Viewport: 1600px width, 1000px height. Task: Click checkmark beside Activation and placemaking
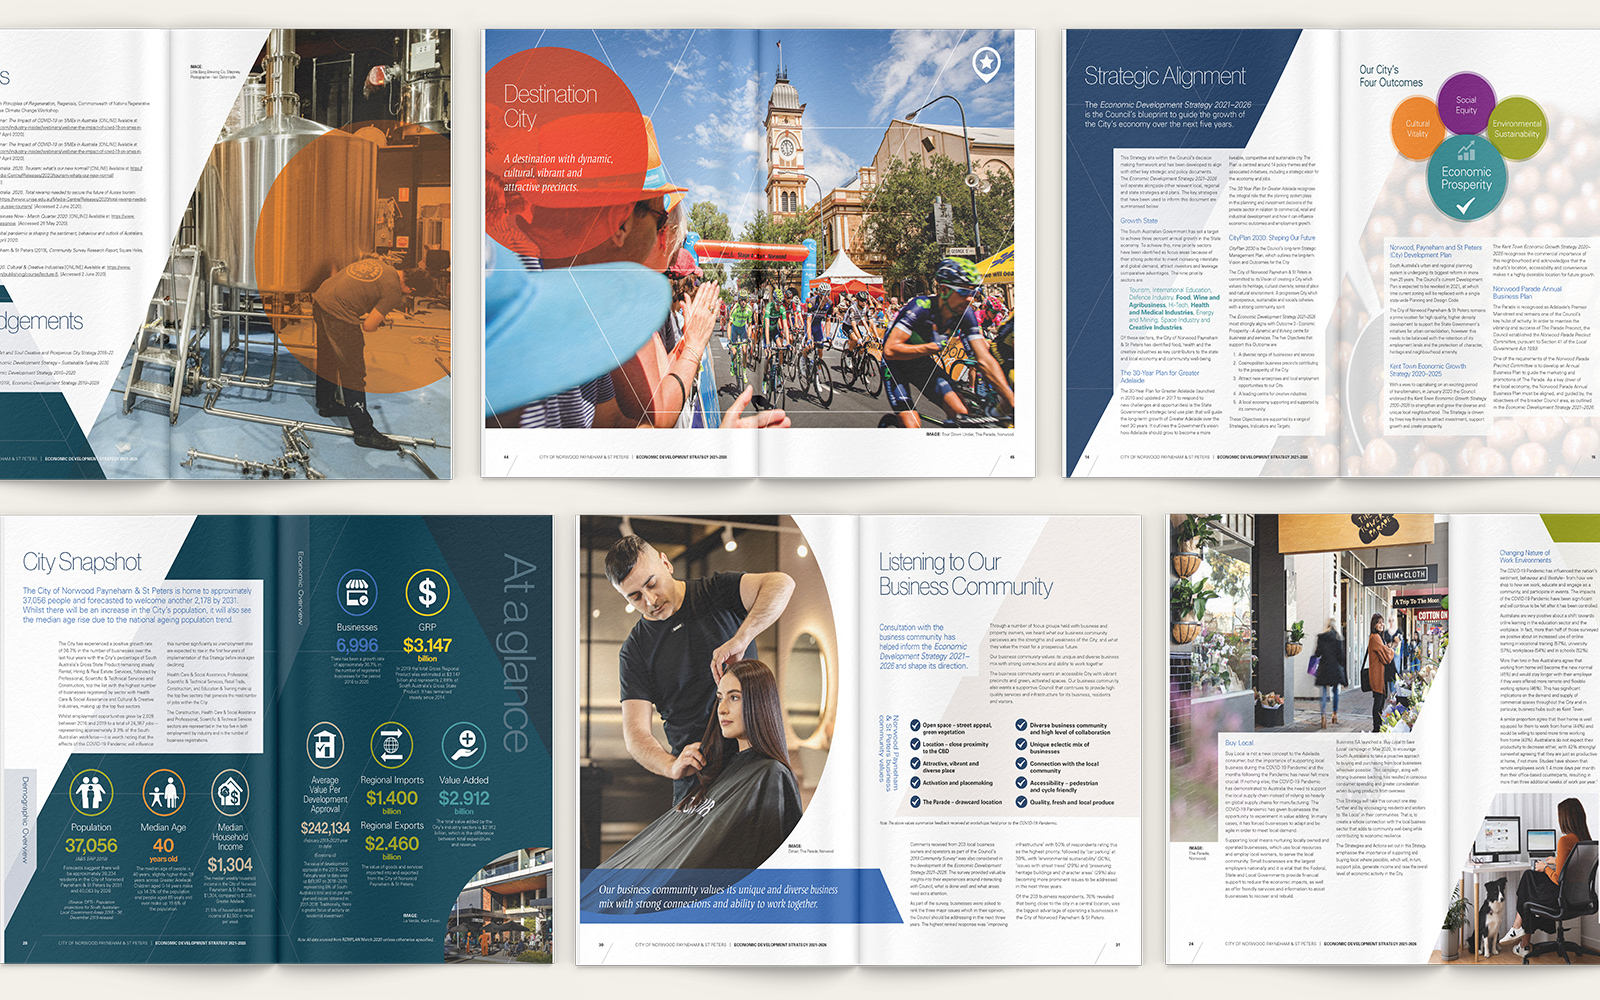pos(914,783)
